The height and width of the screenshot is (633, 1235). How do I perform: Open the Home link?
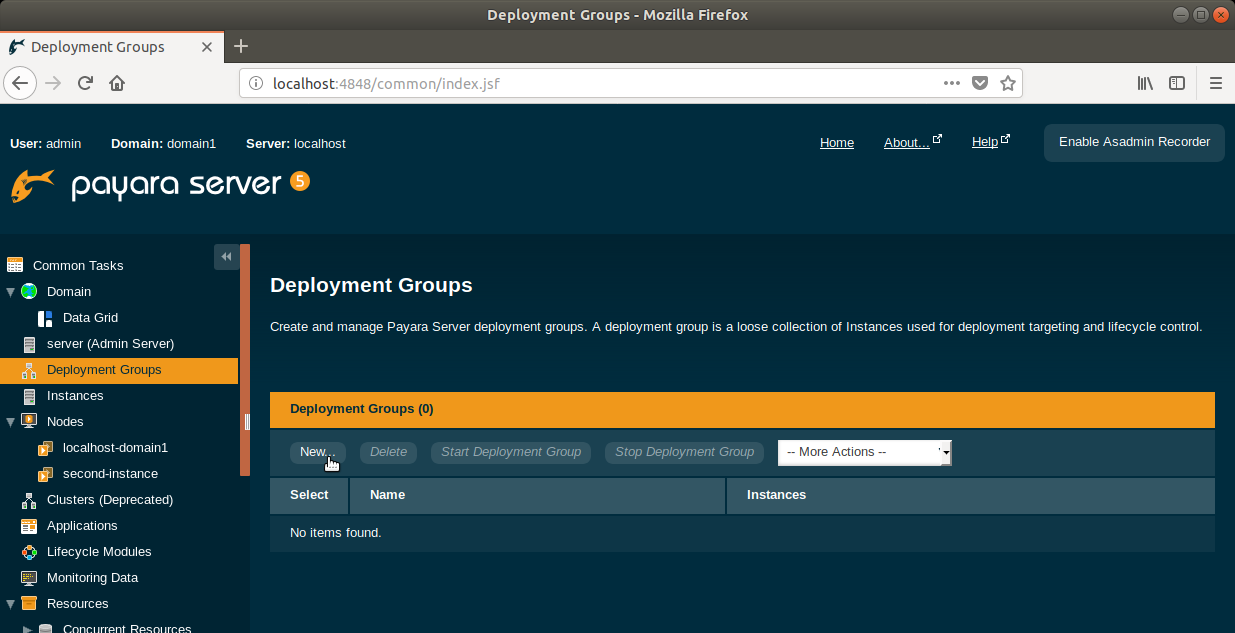(837, 143)
